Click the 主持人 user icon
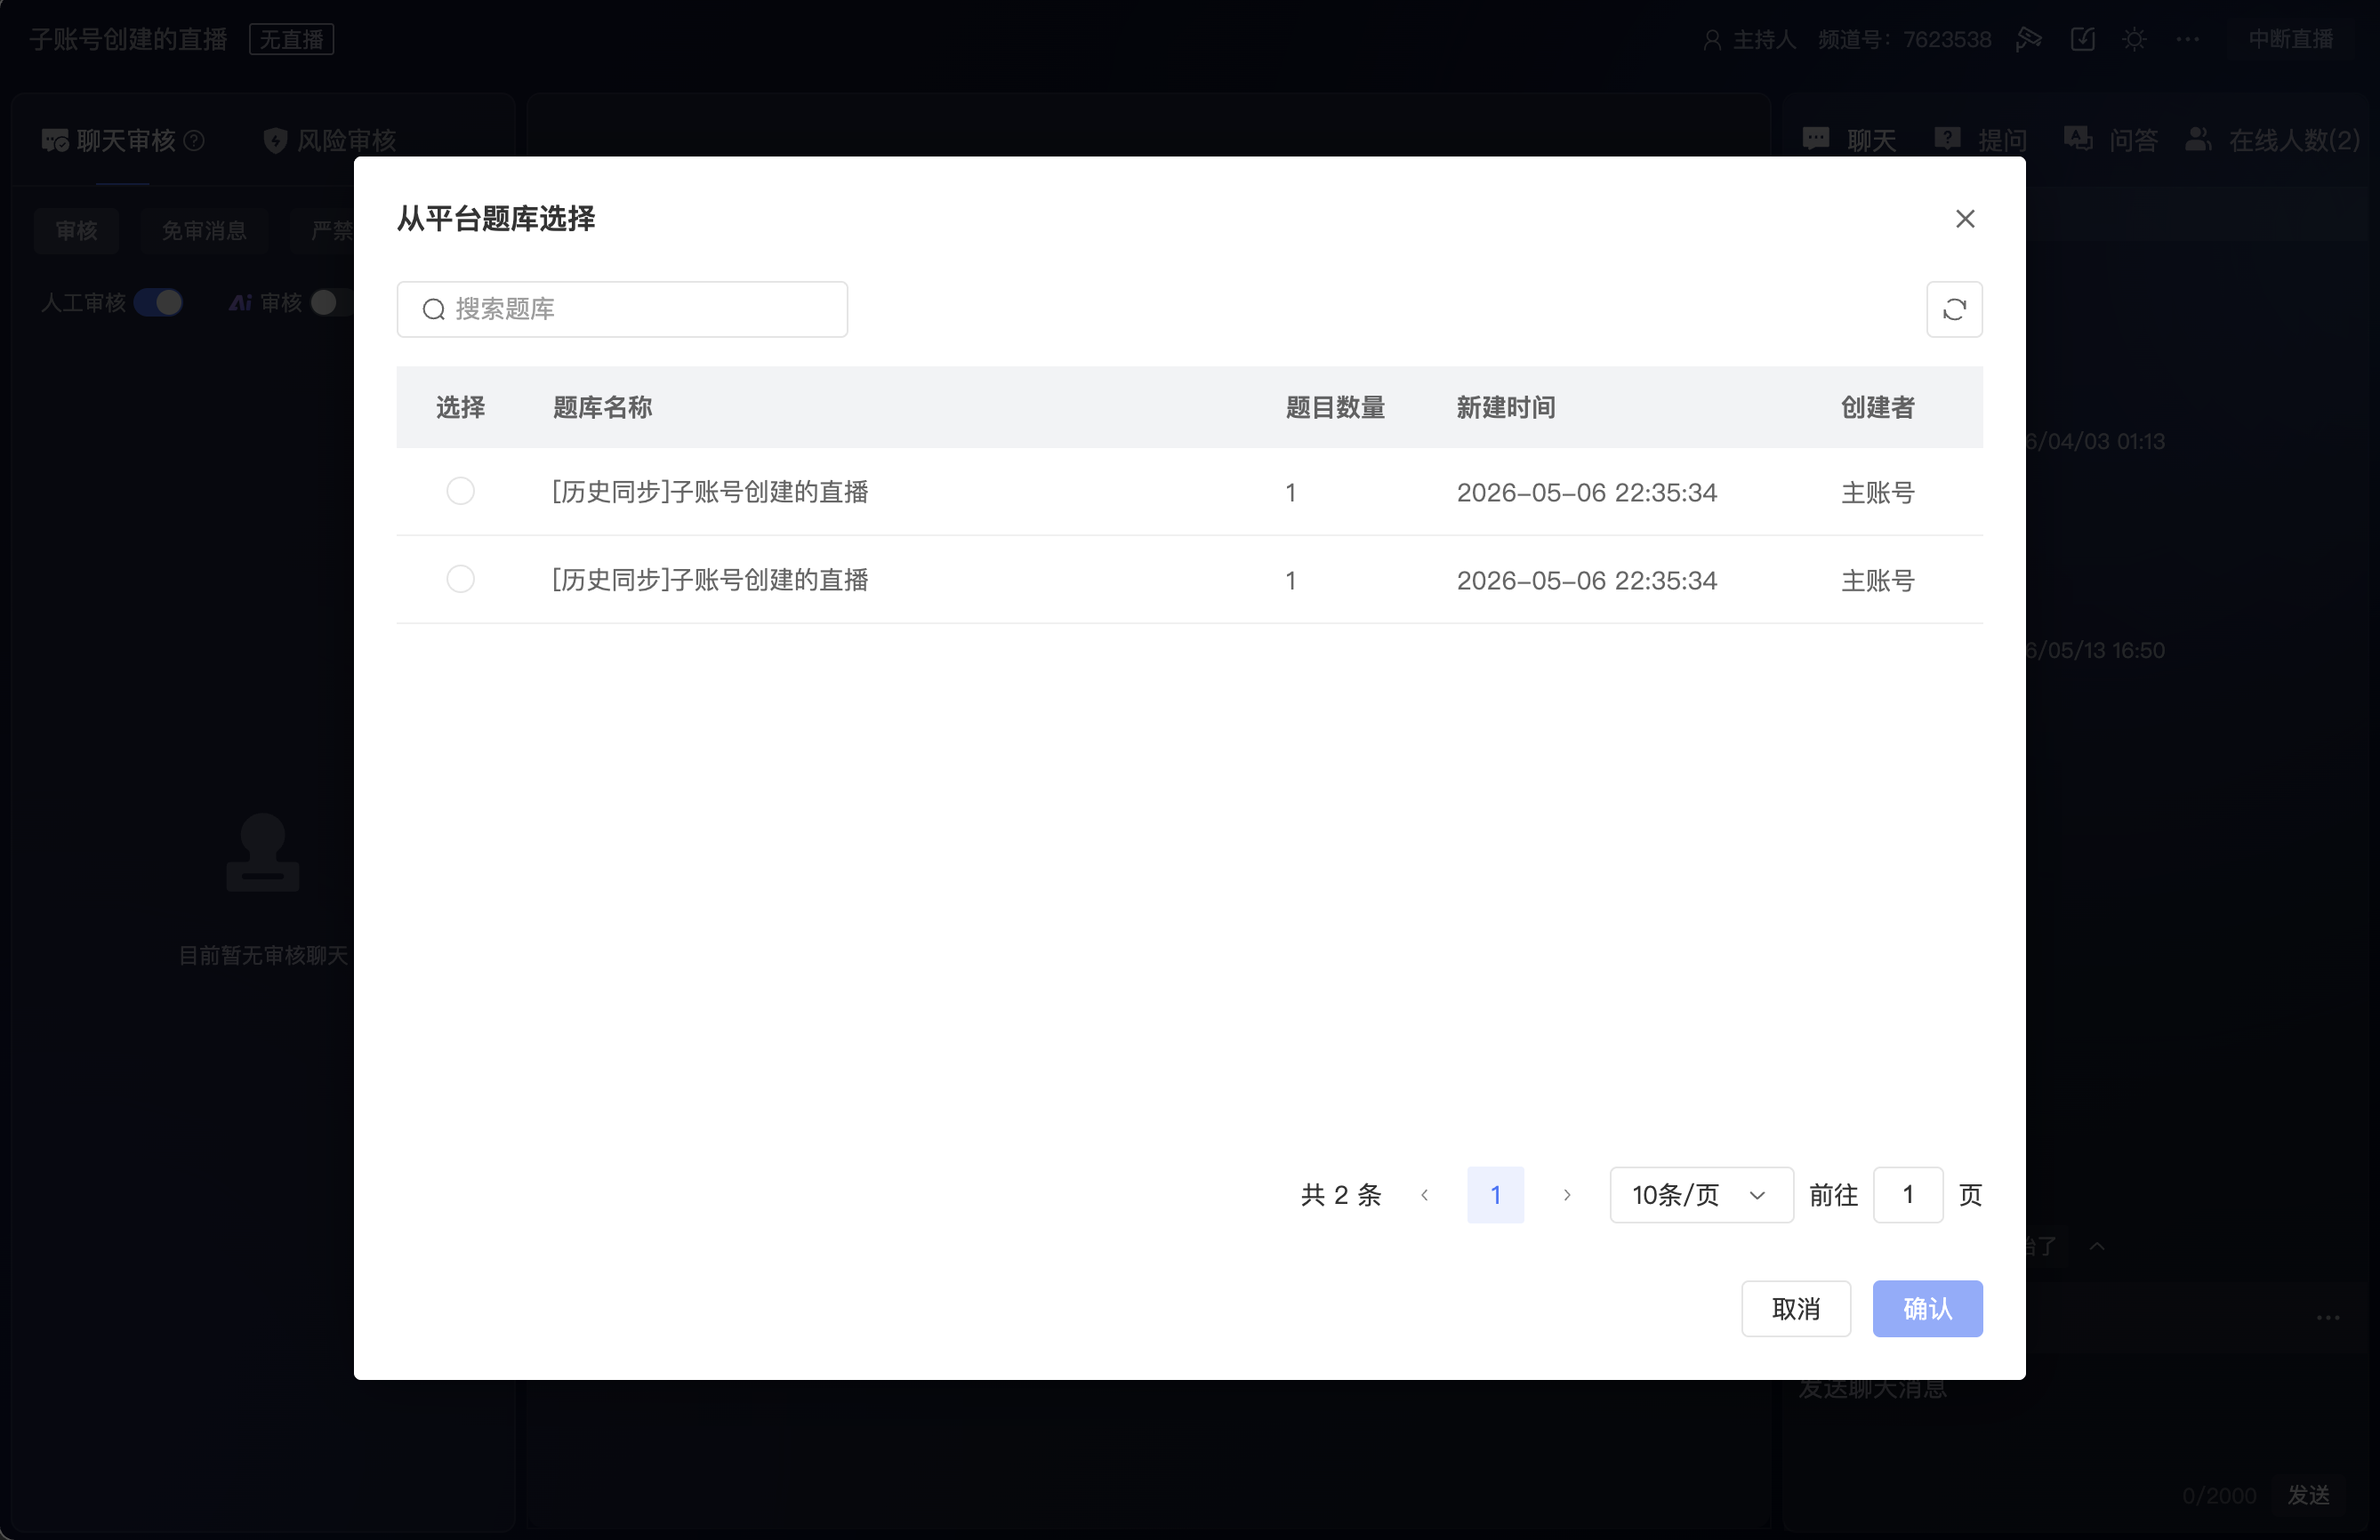Screen dimensions: 2380x1540 (x=1712, y=39)
